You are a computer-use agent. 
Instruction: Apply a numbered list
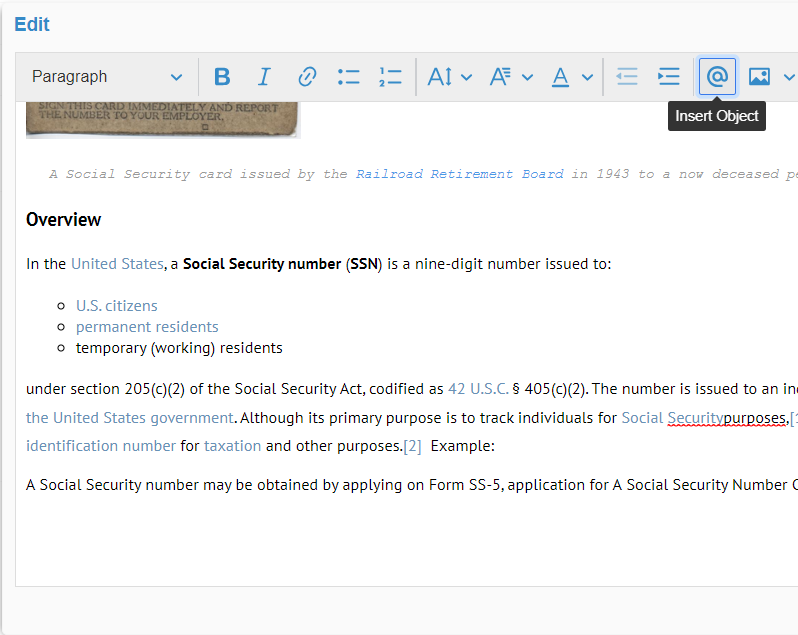(390, 77)
